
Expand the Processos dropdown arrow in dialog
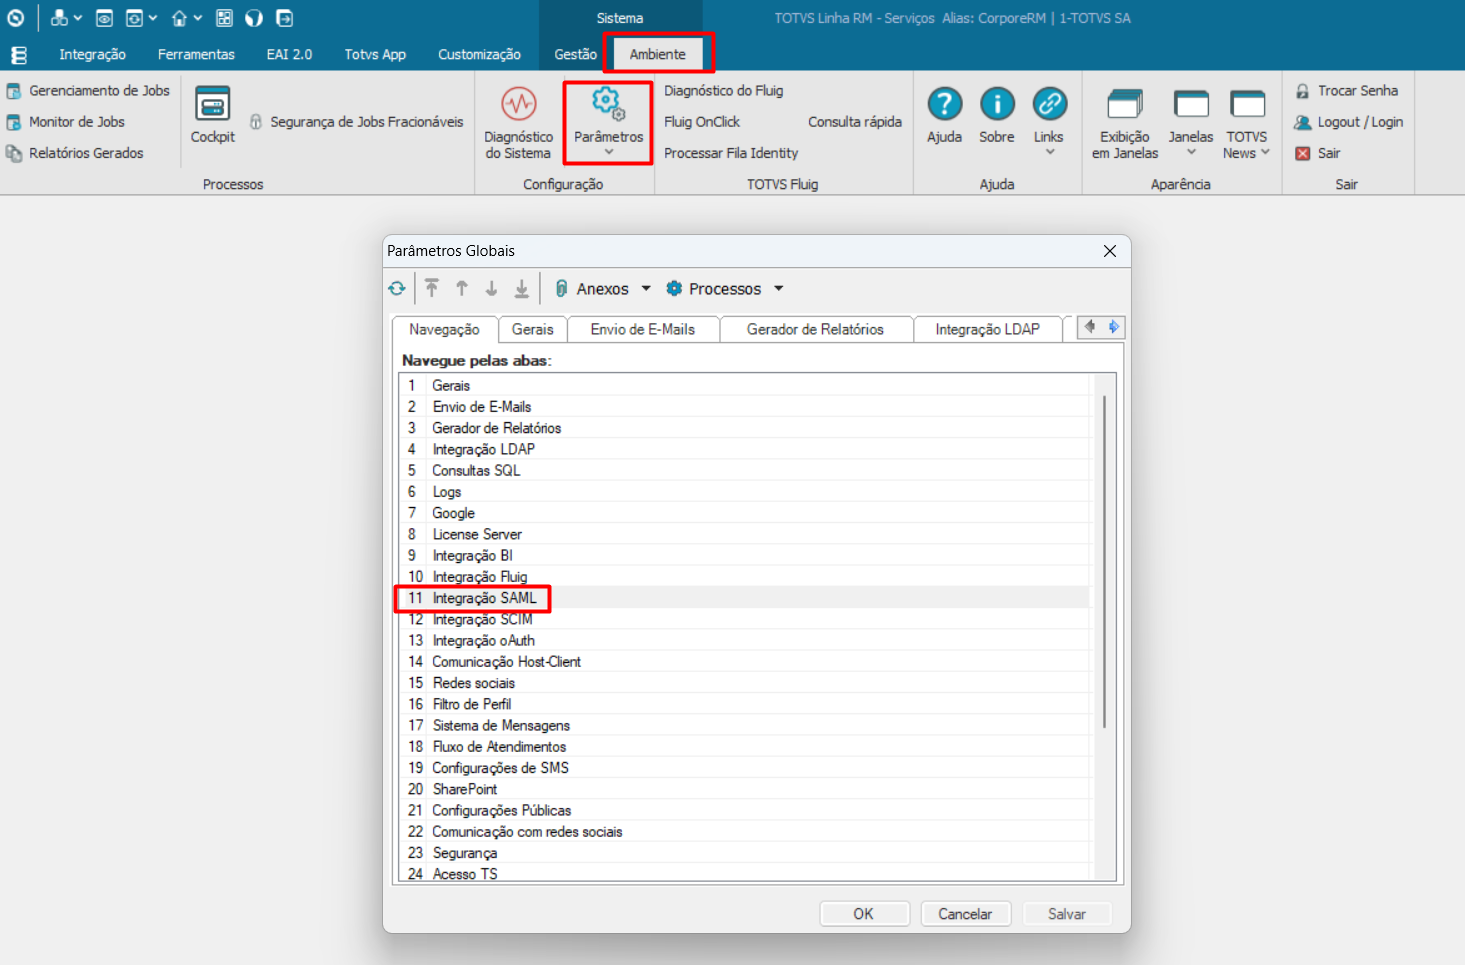tap(778, 288)
